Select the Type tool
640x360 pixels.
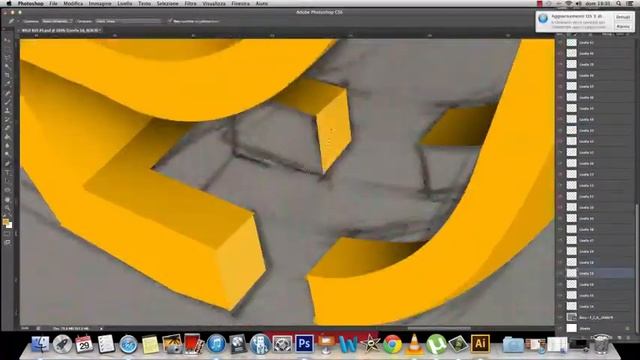click(x=7, y=172)
